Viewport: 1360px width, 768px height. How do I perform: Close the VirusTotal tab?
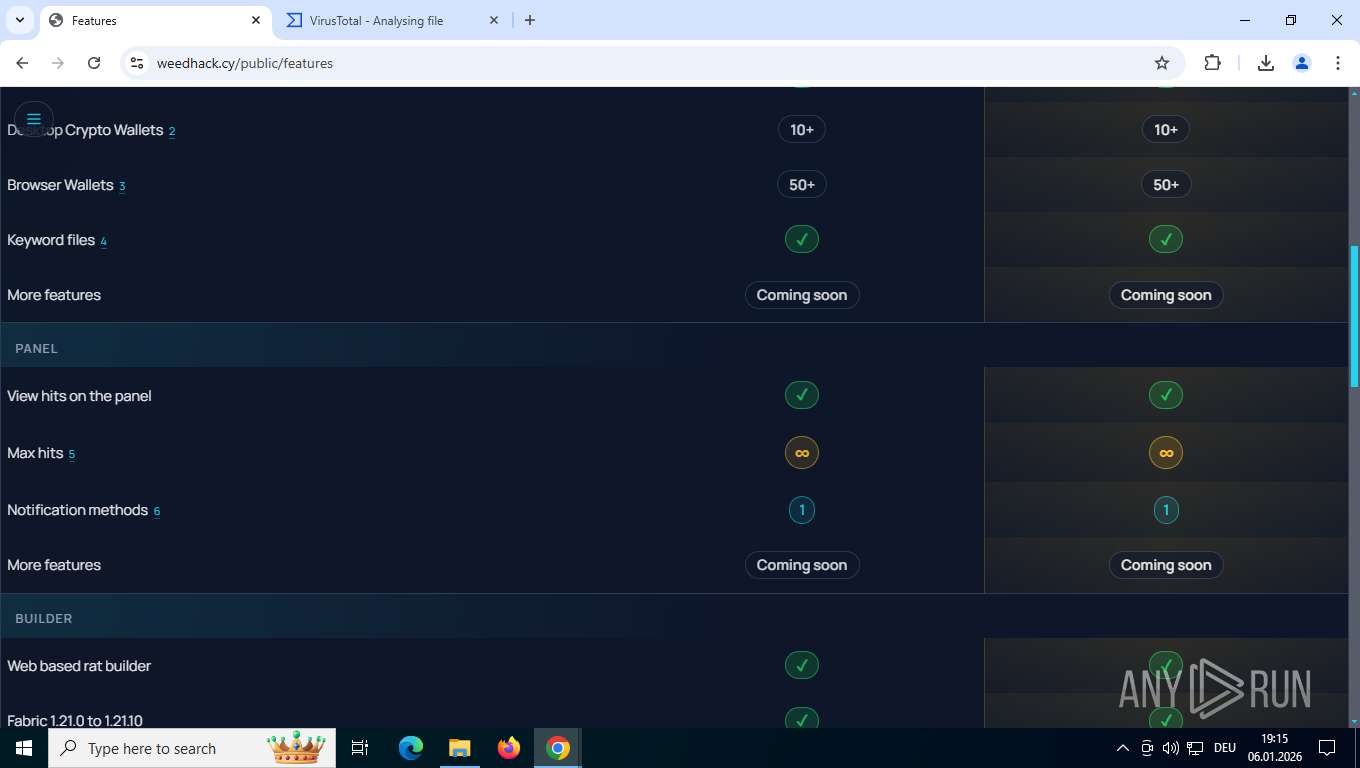pyautogui.click(x=494, y=20)
